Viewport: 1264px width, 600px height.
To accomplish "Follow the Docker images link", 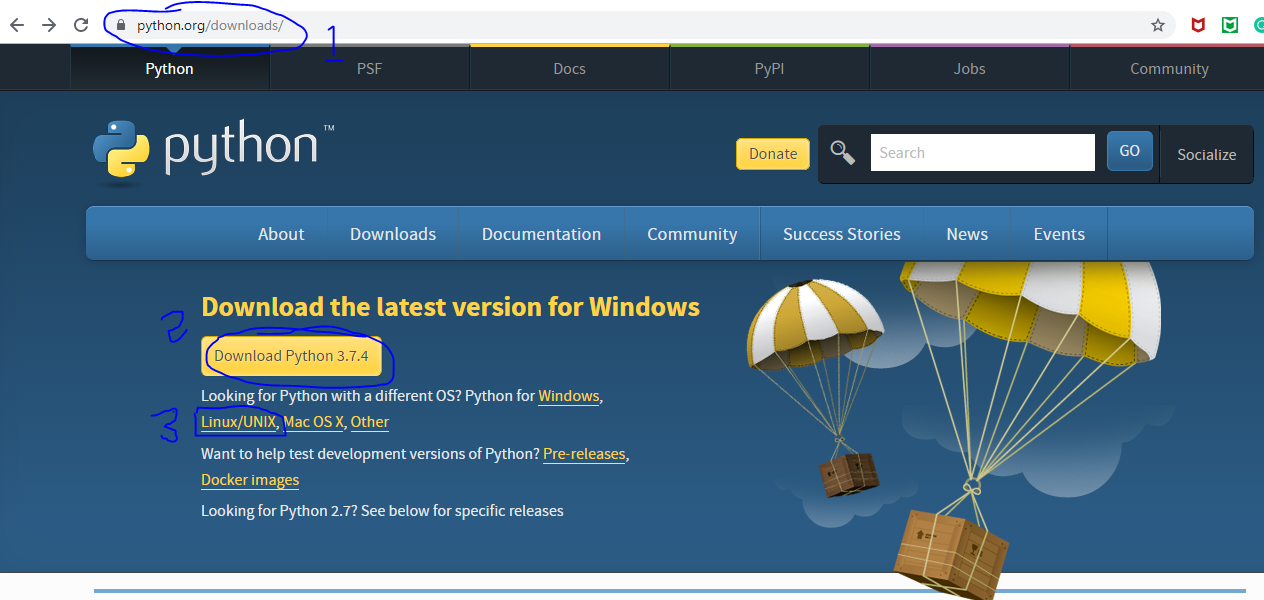I will point(250,480).
